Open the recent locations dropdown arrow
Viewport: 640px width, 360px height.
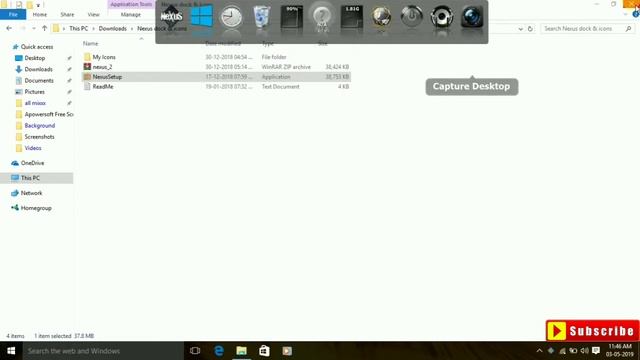pyautogui.click(x=34, y=29)
